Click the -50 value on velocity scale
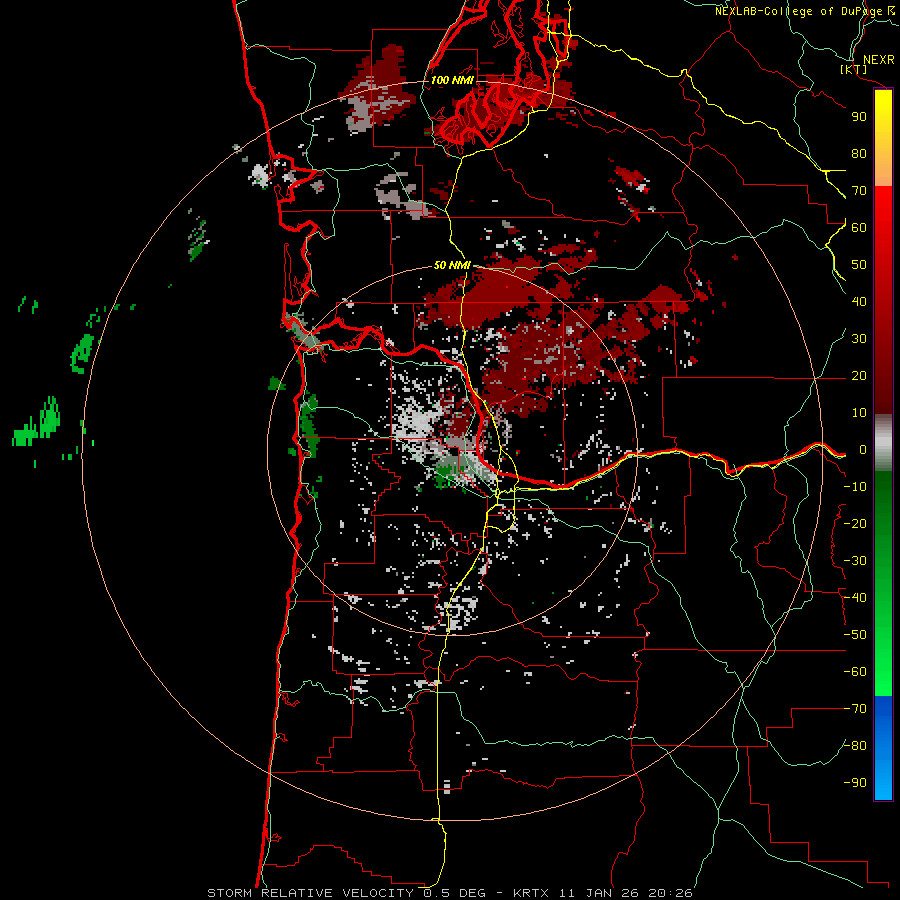This screenshot has width=900, height=900. pos(855,635)
